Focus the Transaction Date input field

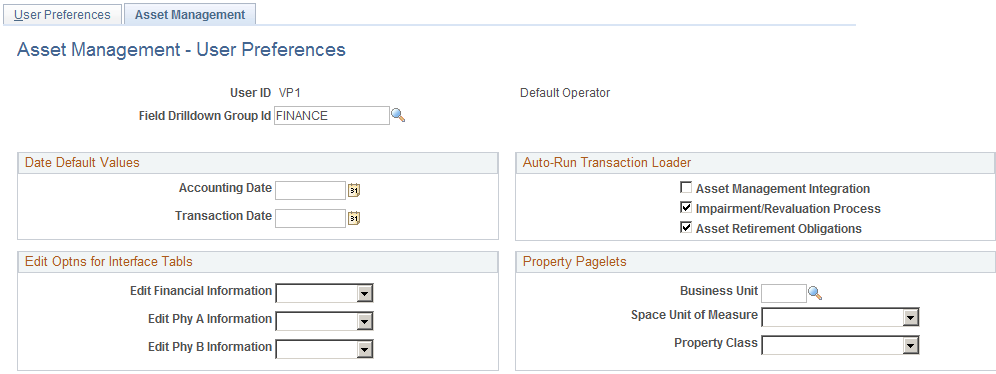pos(311,218)
